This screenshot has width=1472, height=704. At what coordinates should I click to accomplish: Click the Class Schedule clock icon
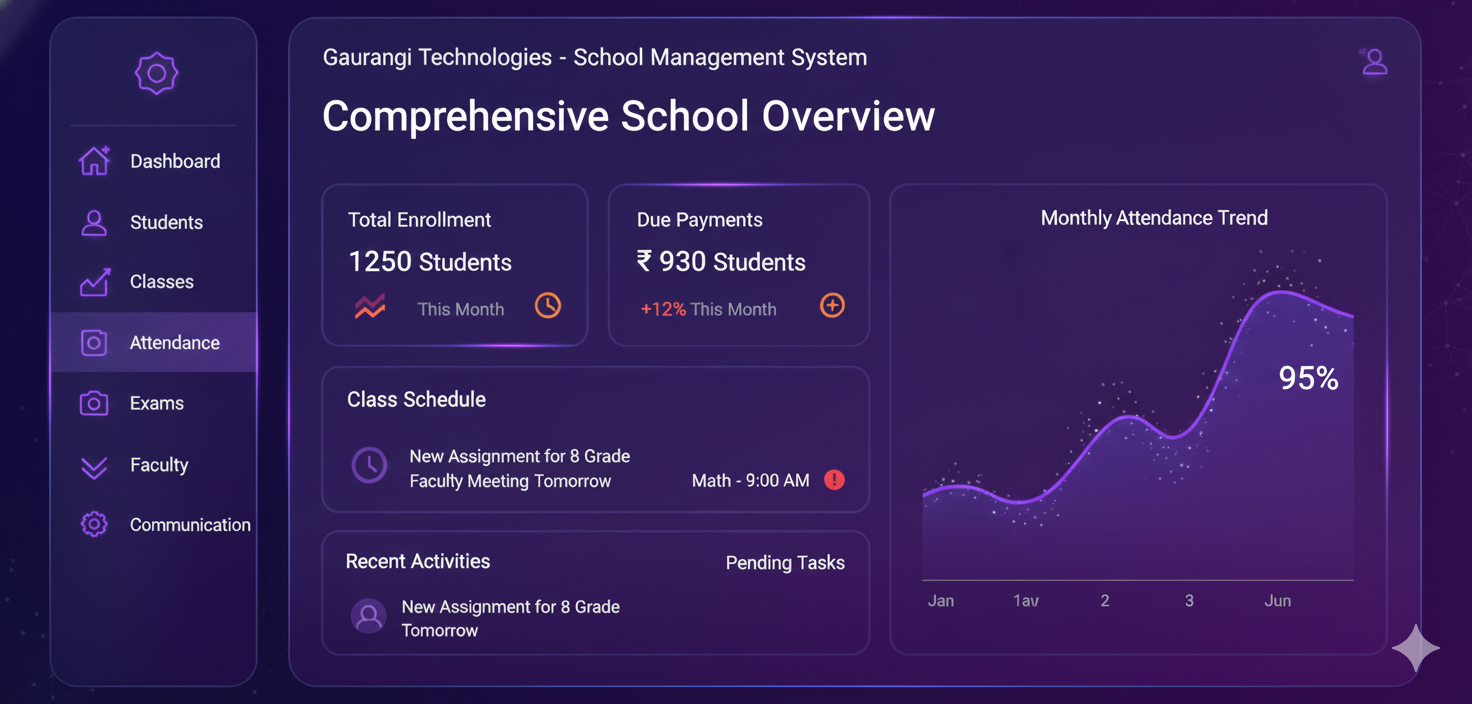(x=369, y=465)
